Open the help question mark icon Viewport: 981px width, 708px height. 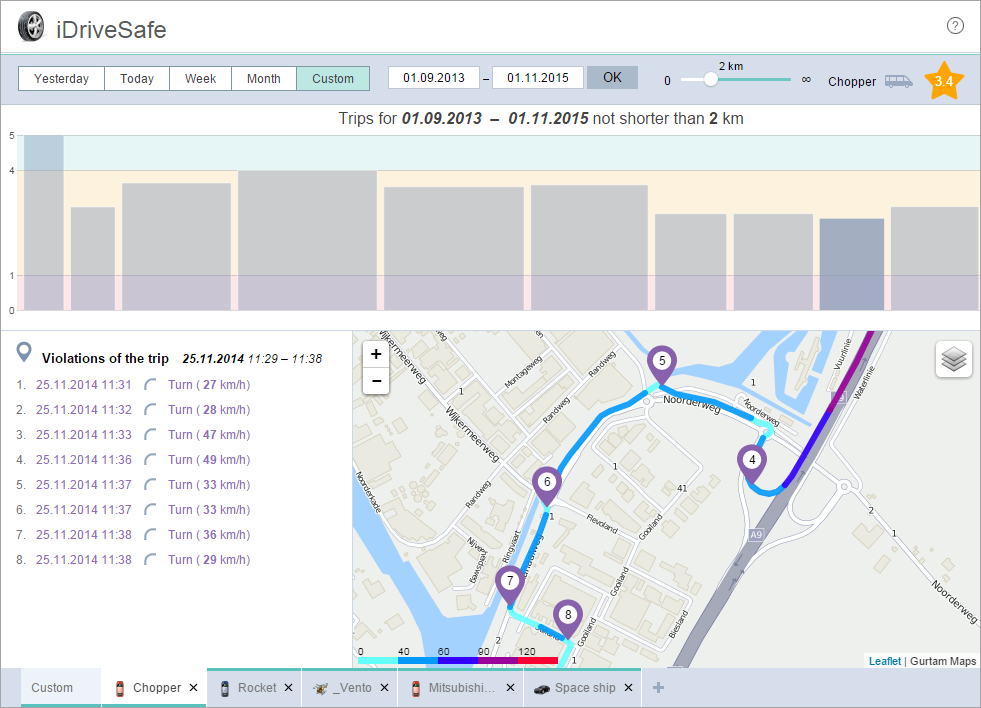pyautogui.click(x=955, y=26)
